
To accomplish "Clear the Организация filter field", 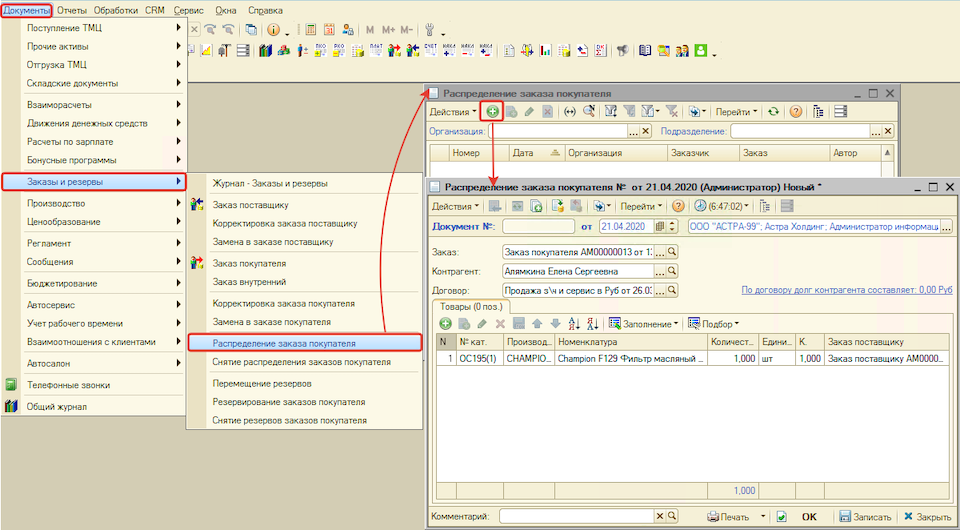I will point(645,131).
